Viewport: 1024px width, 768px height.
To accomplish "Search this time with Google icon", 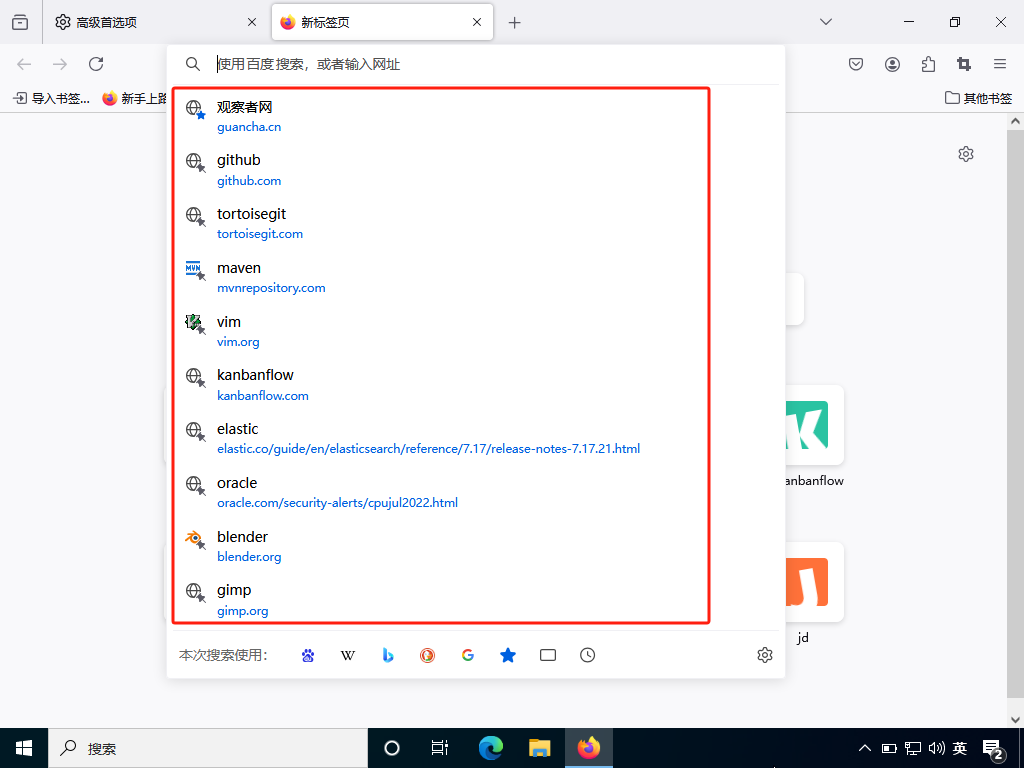I will click(468, 655).
